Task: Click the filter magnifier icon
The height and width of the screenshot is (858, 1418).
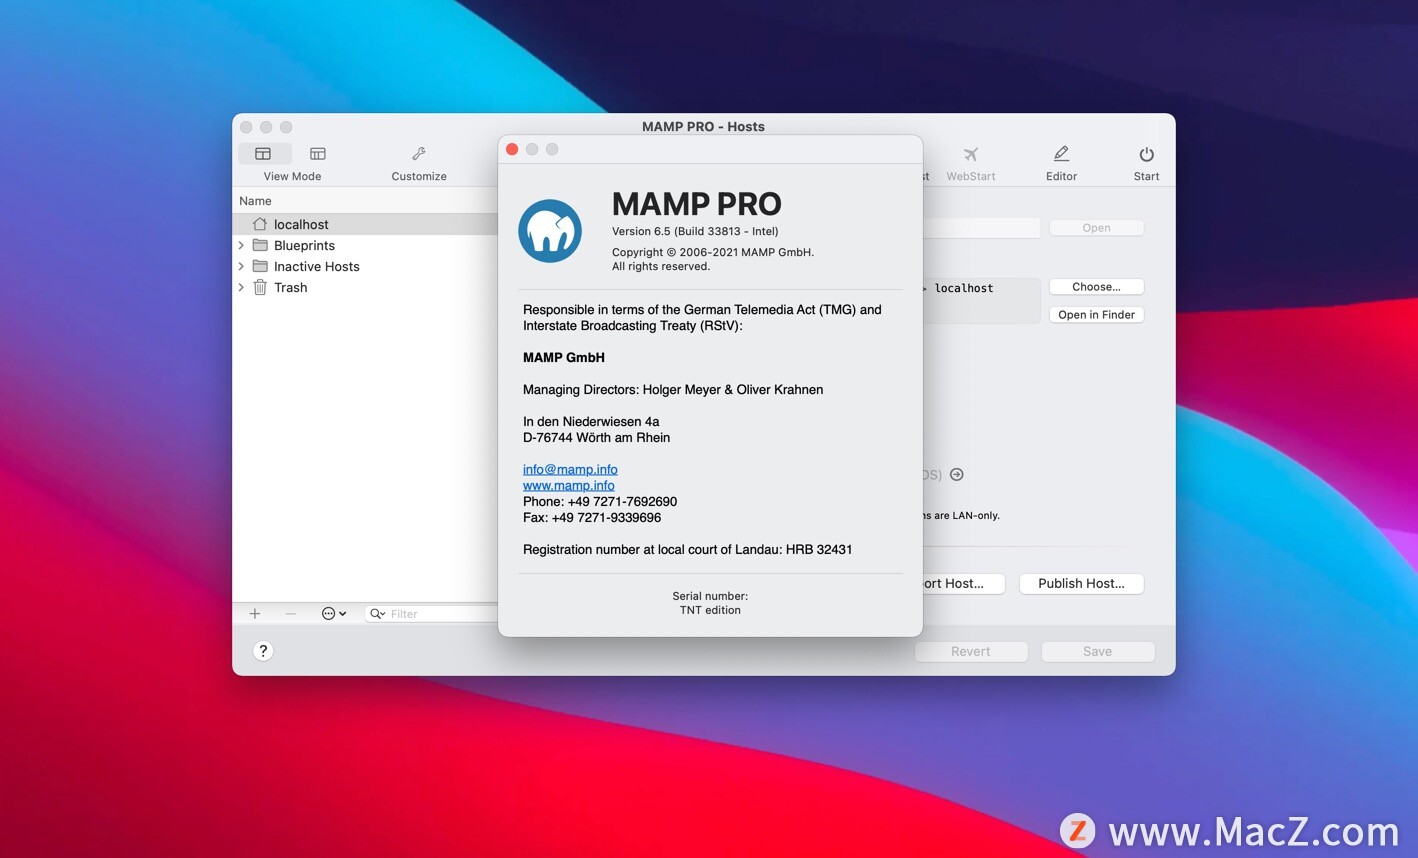Action: [377, 614]
